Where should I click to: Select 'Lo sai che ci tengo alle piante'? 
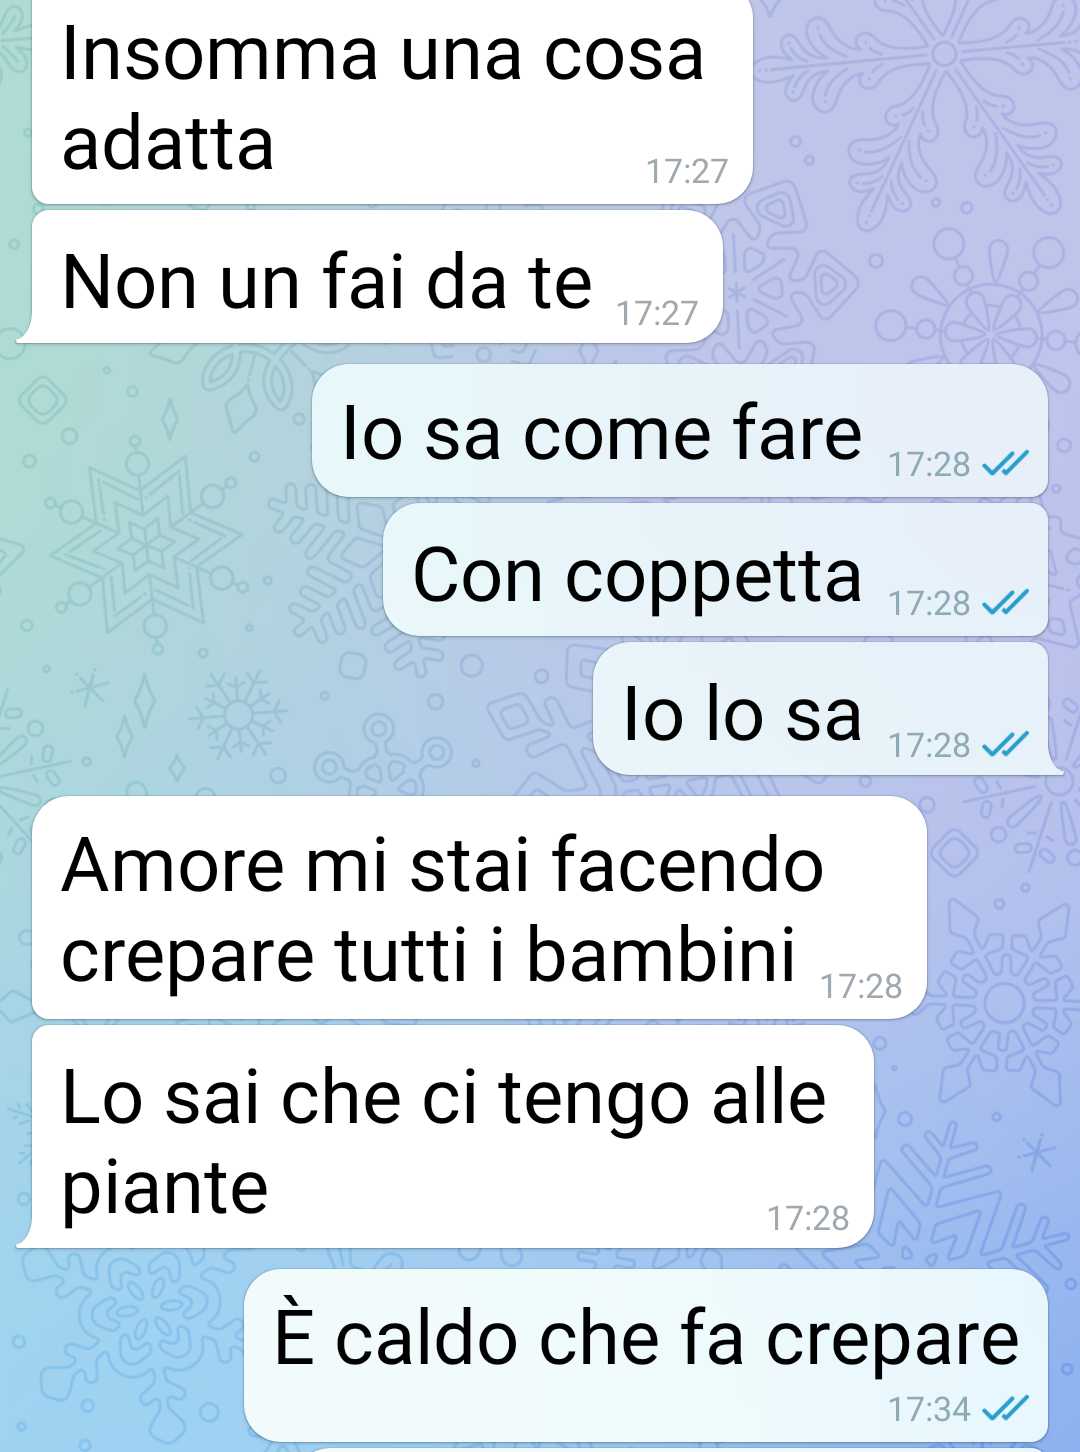coord(453,1137)
